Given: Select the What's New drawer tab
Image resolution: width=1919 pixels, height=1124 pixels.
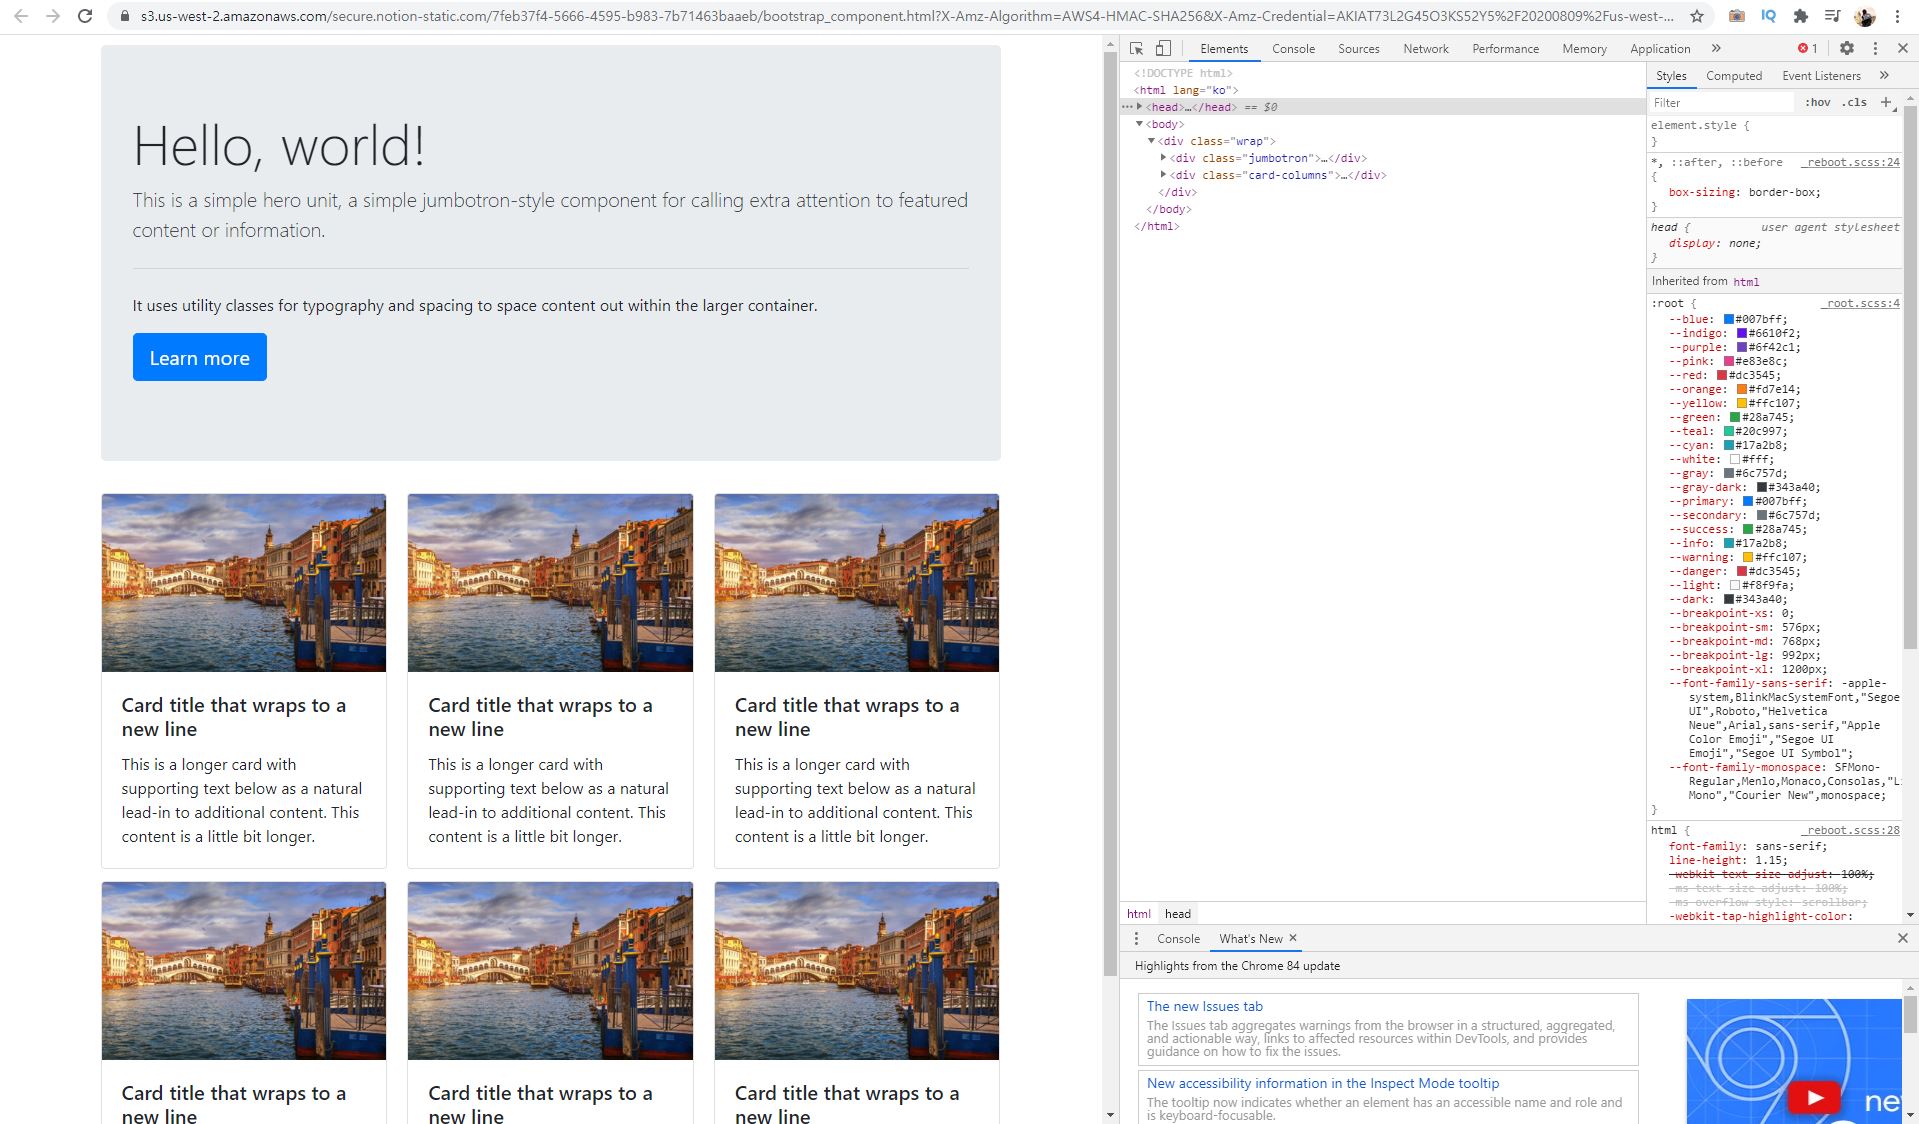Looking at the screenshot, I should pos(1250,938).
